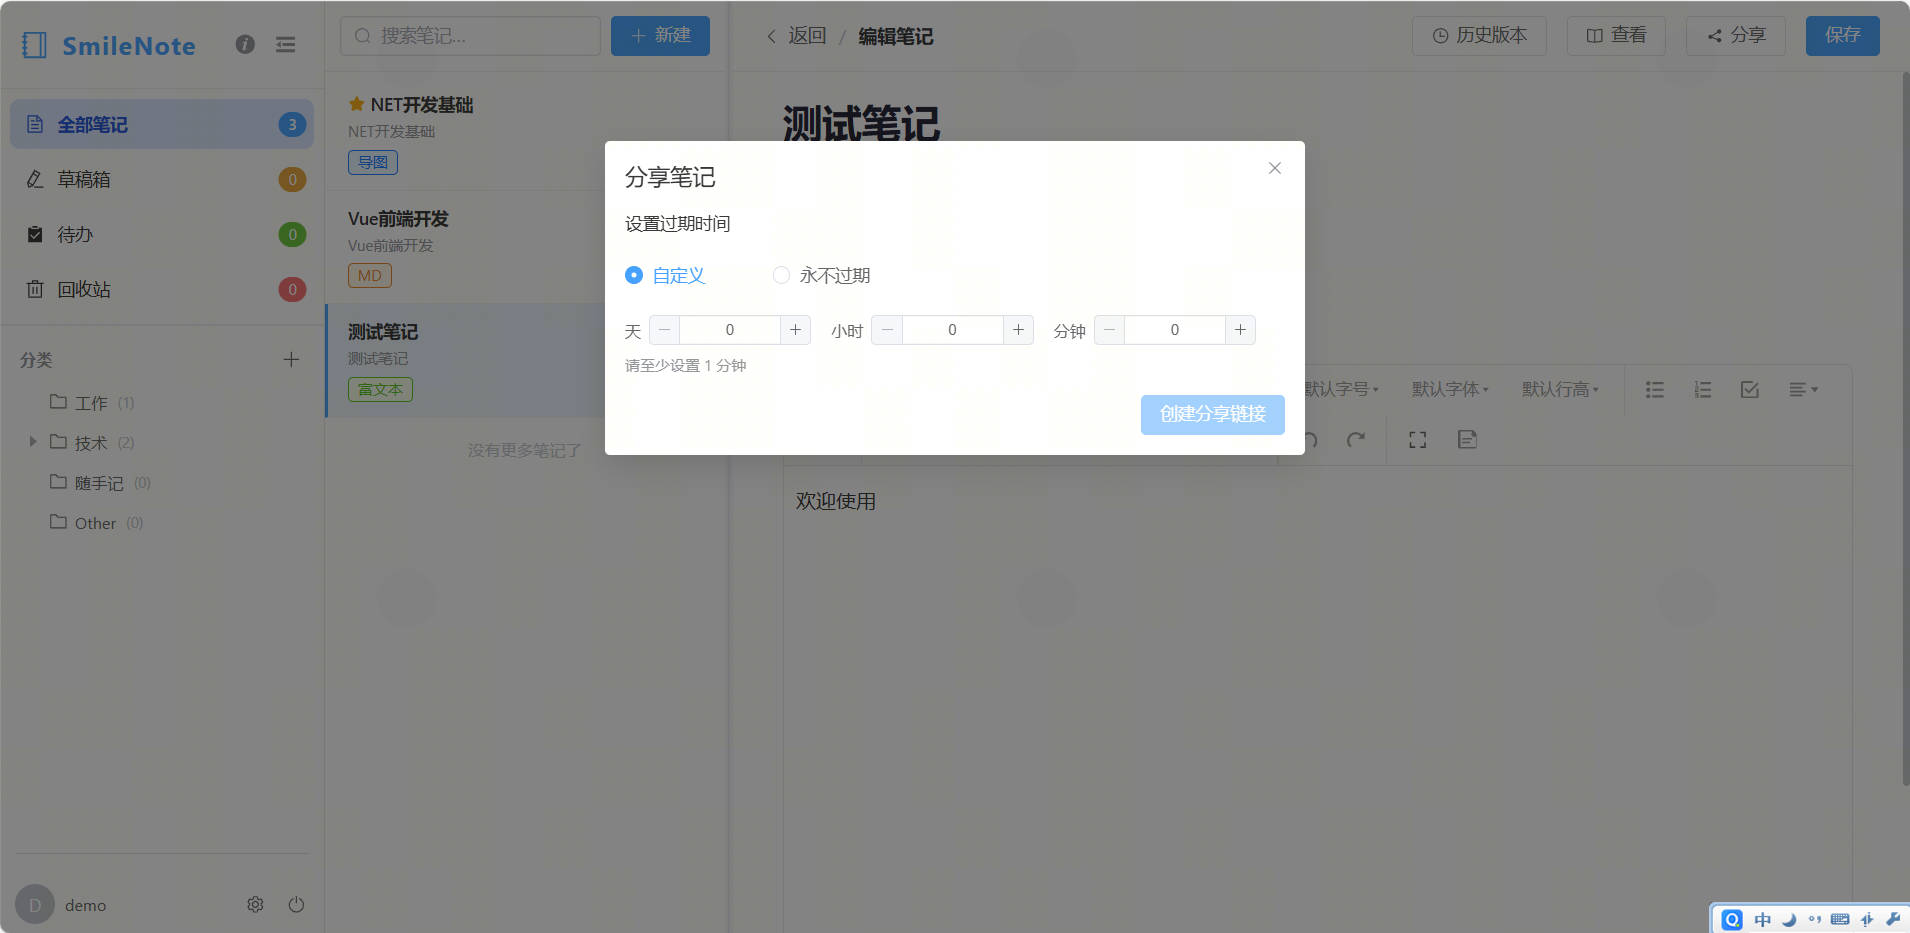Open the 默认行高 line height dropdown
This screenshot has width=1910, height=933.
[1560, 389]
